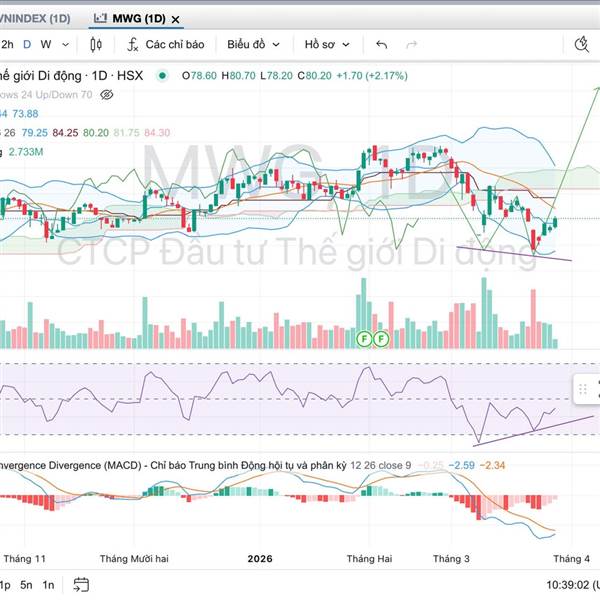600x600 pixels.
Task: Redo the chart action
Action: pyautogui.click(x=411, y=45)
